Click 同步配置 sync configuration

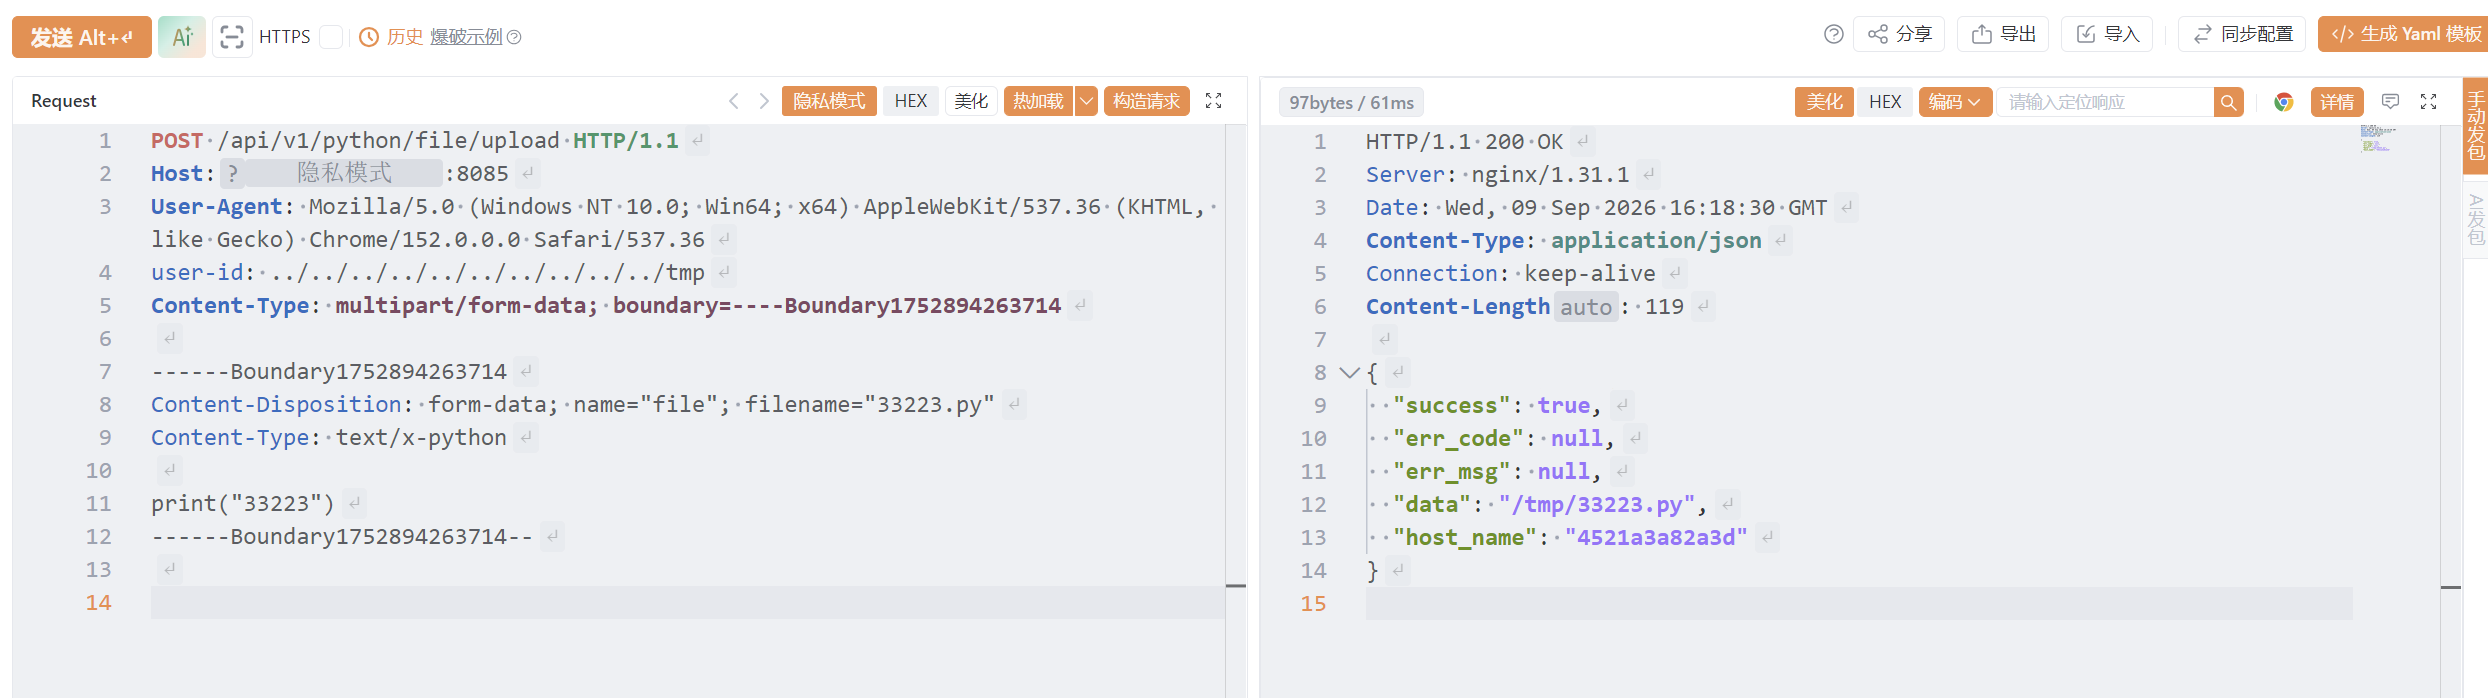(2242, 34)
